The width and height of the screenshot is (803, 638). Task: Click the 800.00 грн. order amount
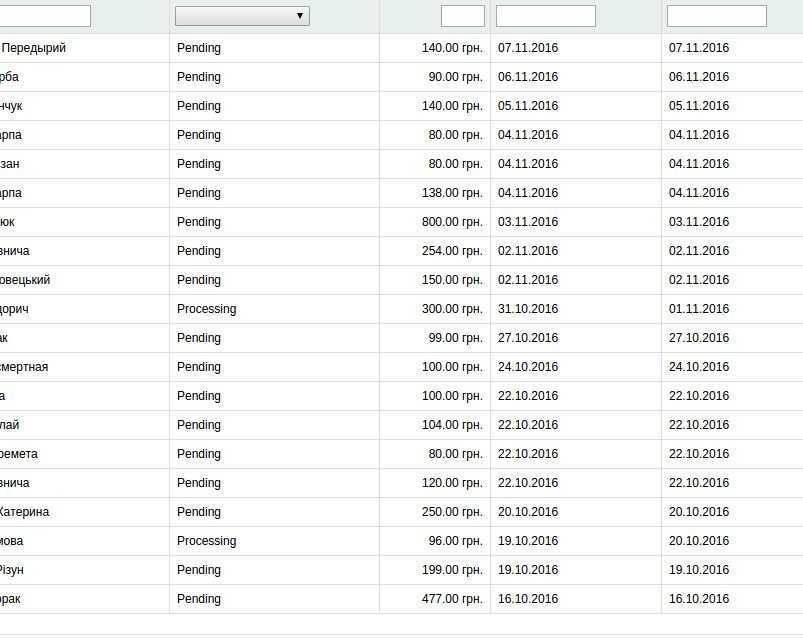pyautogui.click(x=452, y=222)
